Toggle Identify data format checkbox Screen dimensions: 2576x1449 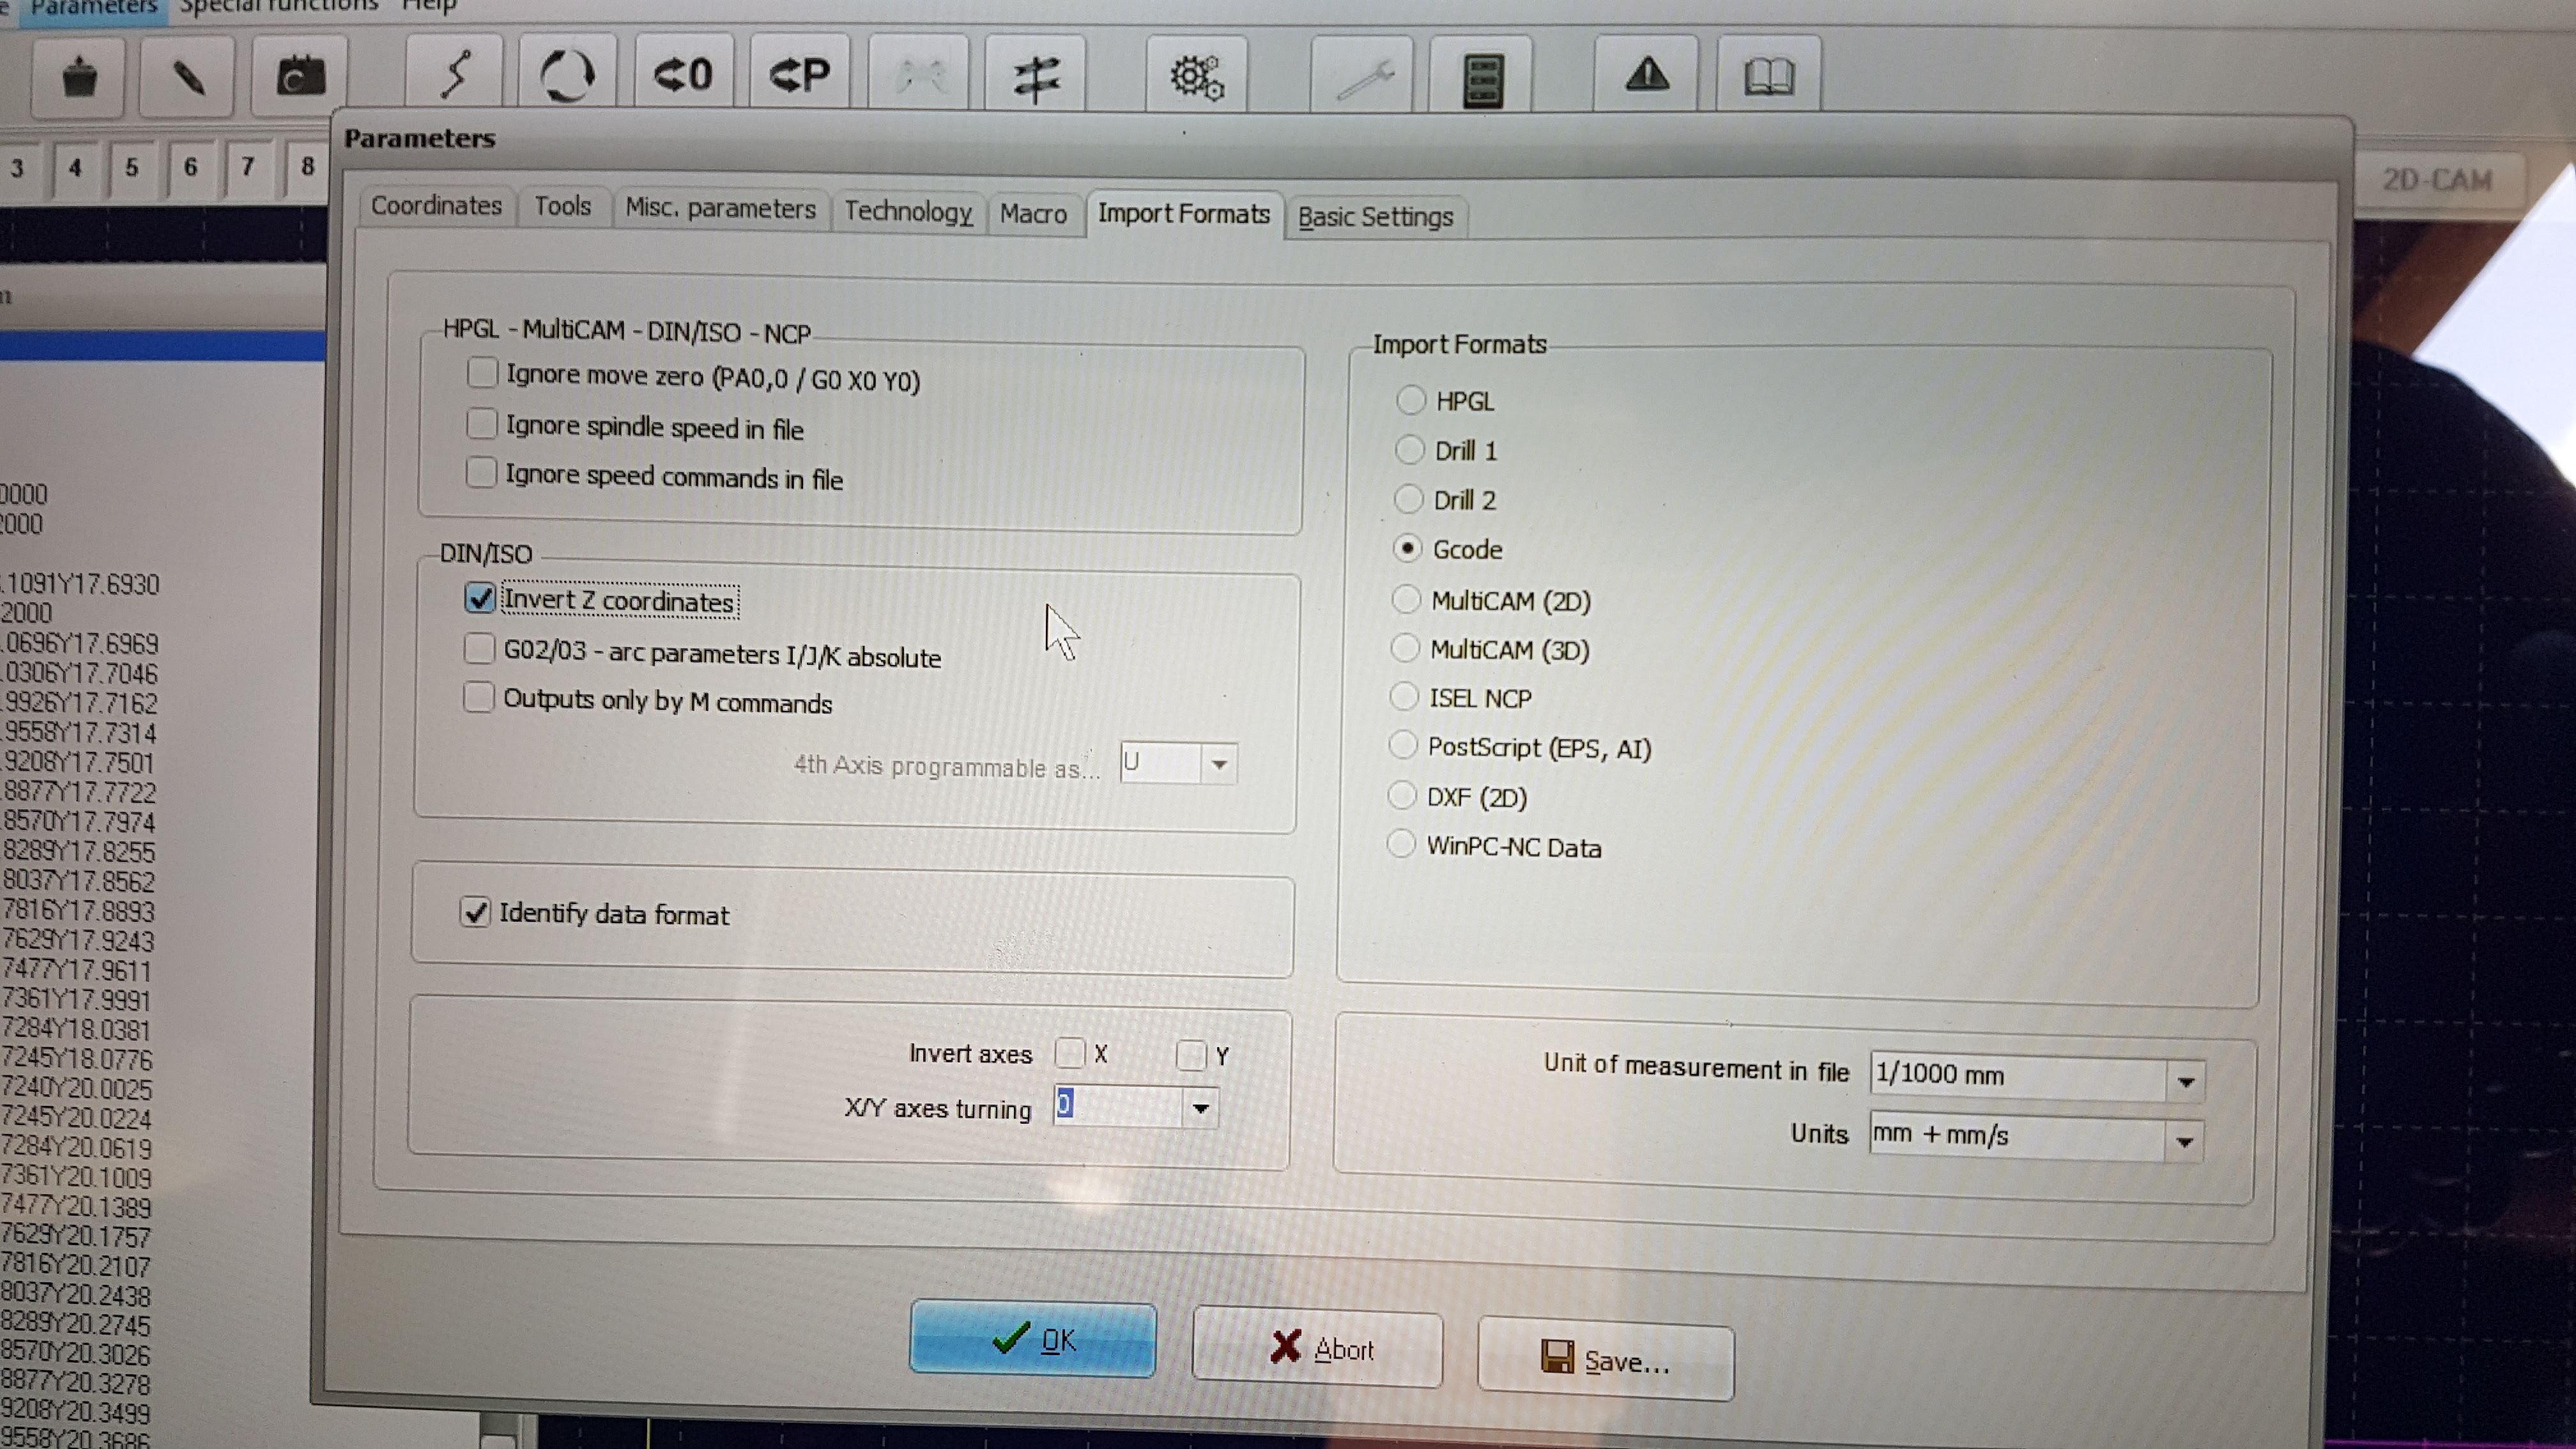click(x=475, y=912)
